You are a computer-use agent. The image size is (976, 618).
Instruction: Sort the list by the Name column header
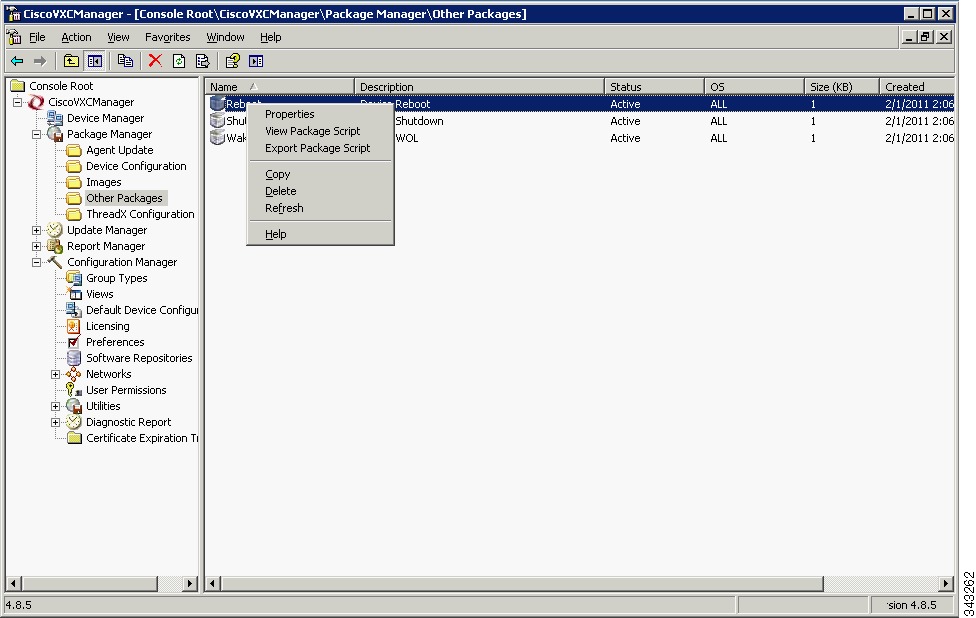tap(280, 87)
